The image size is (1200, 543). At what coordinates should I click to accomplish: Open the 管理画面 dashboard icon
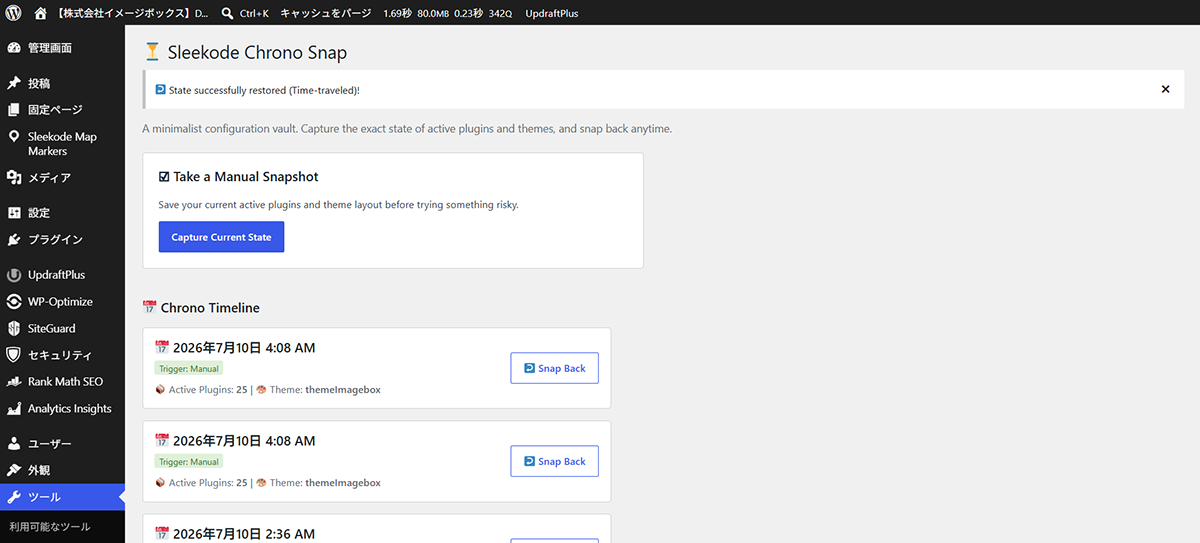14,48
